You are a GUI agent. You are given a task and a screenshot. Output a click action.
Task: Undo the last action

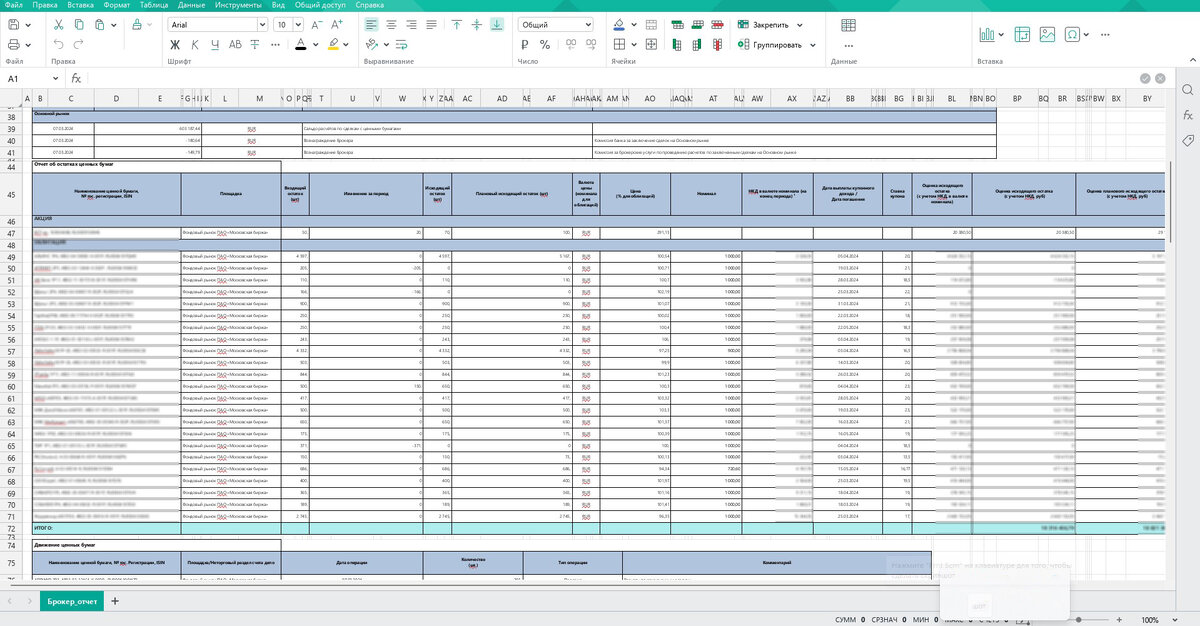59,44
